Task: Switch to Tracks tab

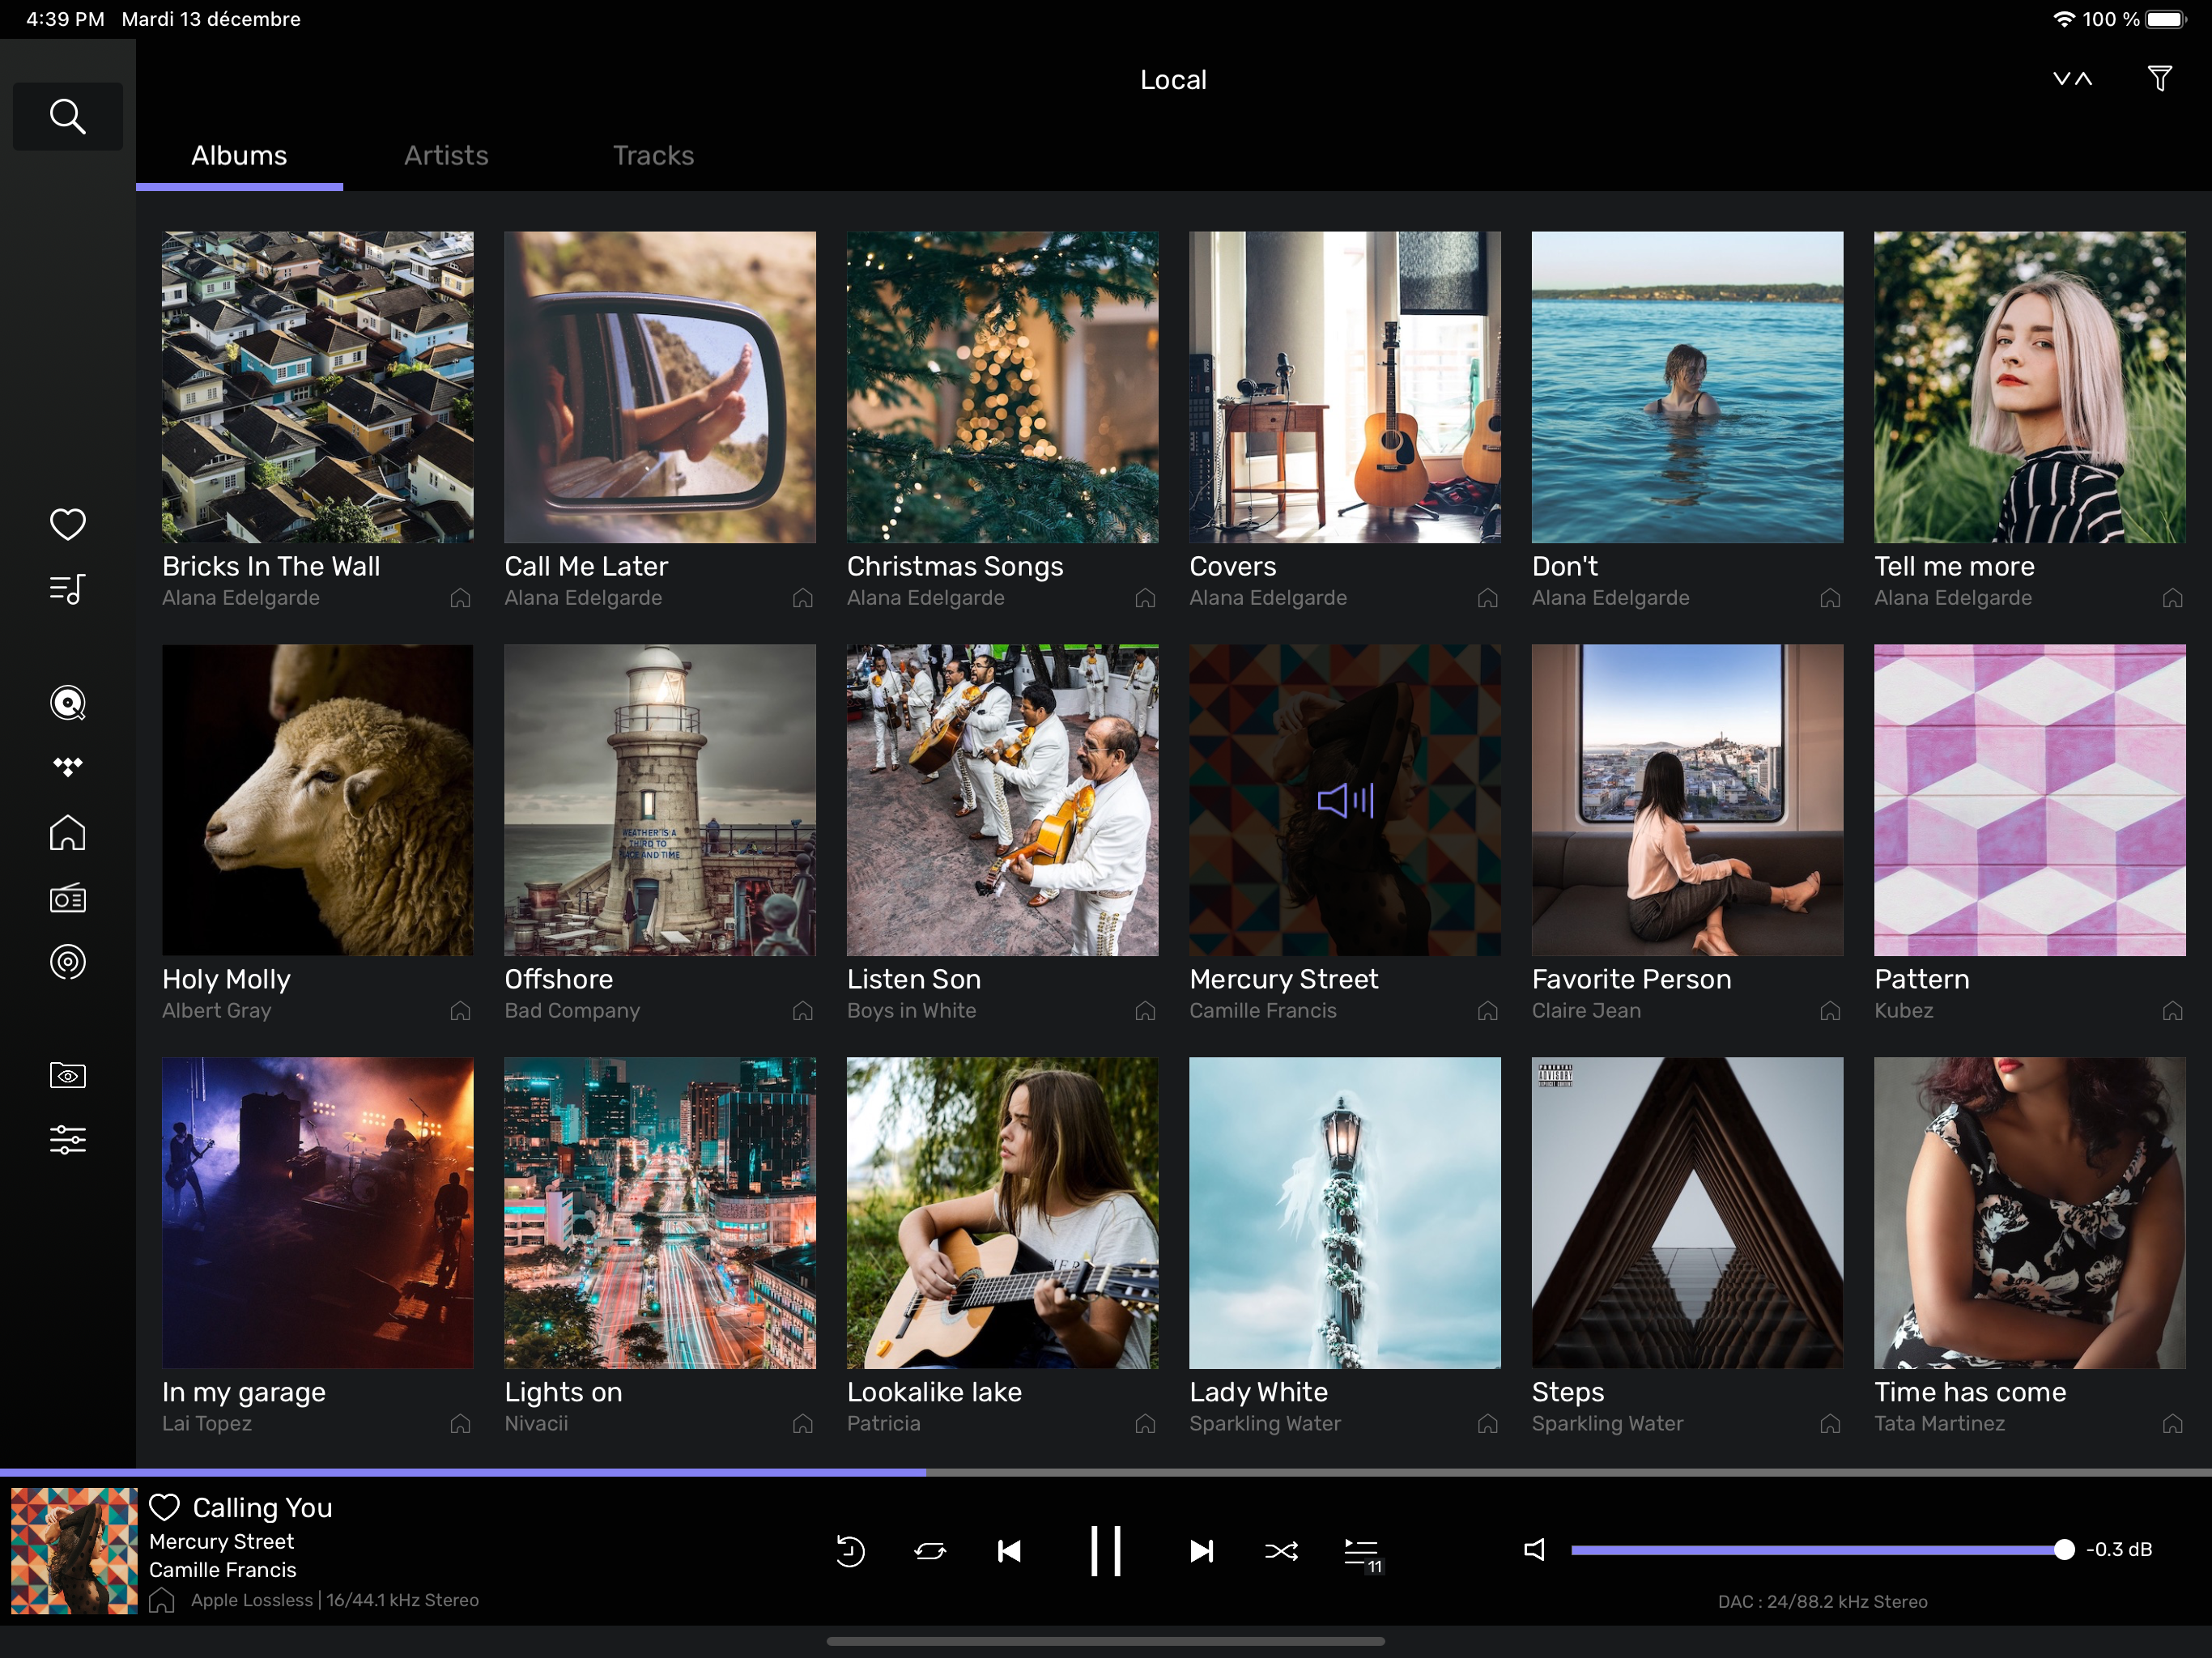Action: point(653,156)
